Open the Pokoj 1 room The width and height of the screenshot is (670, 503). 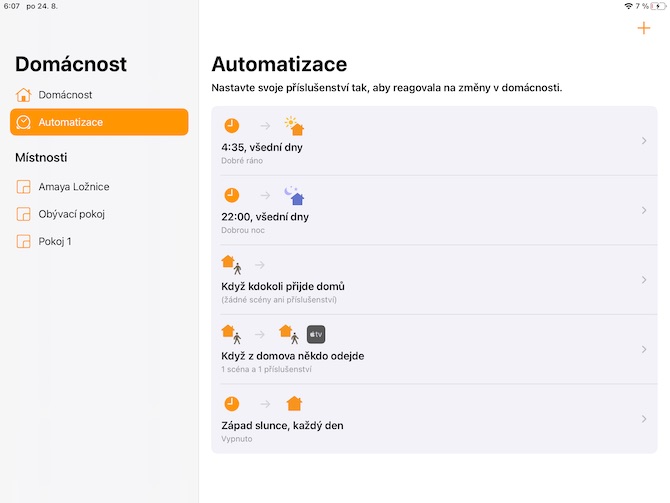55,241
